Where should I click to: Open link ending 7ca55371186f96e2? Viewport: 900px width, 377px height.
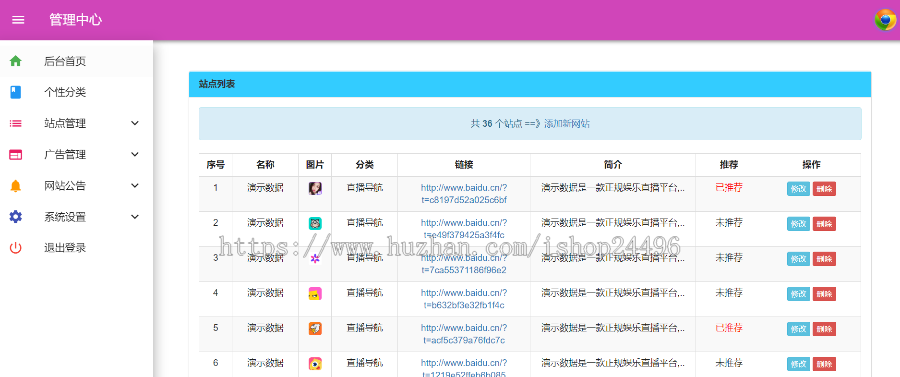pos(464,263)
